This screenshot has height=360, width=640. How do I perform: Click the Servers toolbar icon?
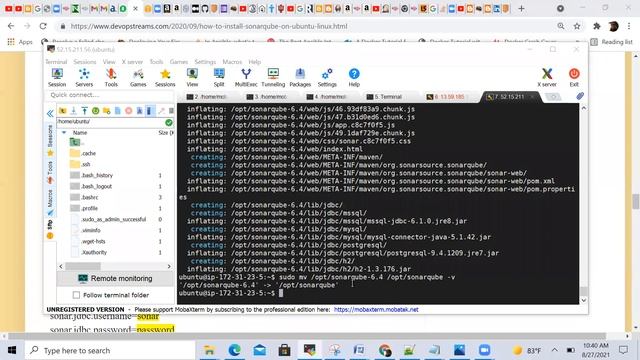[x=84, y=77]
